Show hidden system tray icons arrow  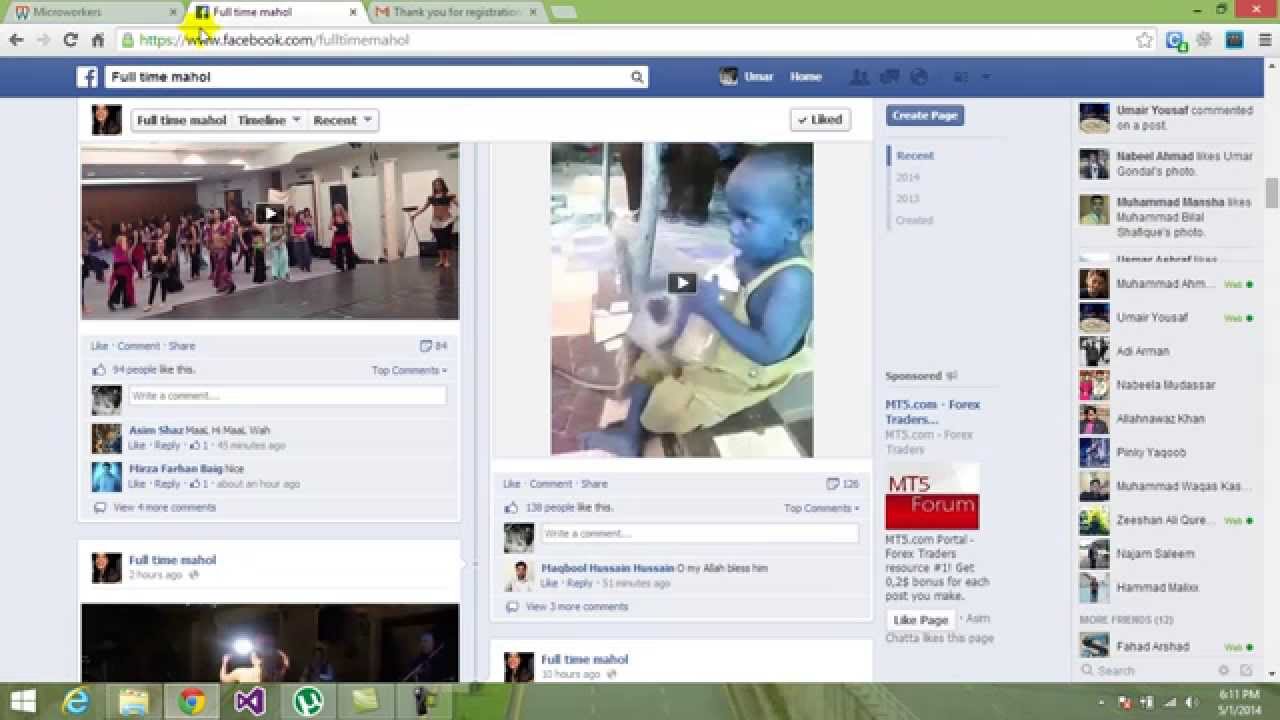point(1102,702)
